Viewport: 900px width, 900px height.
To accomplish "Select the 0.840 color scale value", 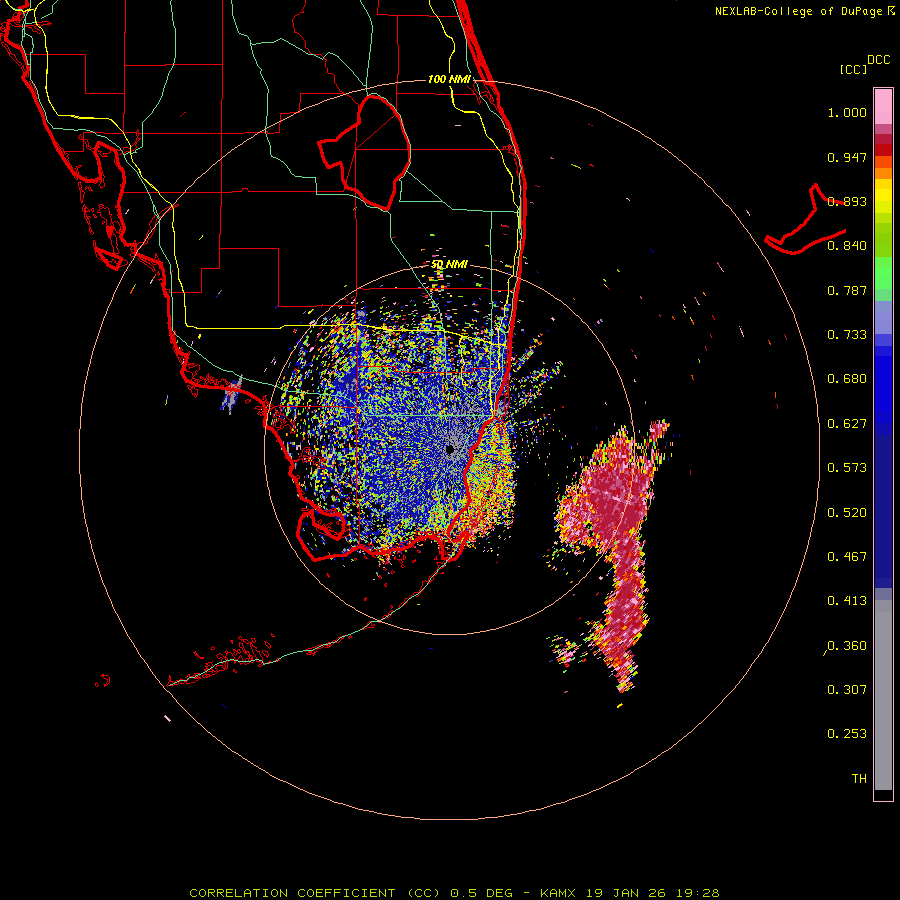I will (x=847, y=246).
